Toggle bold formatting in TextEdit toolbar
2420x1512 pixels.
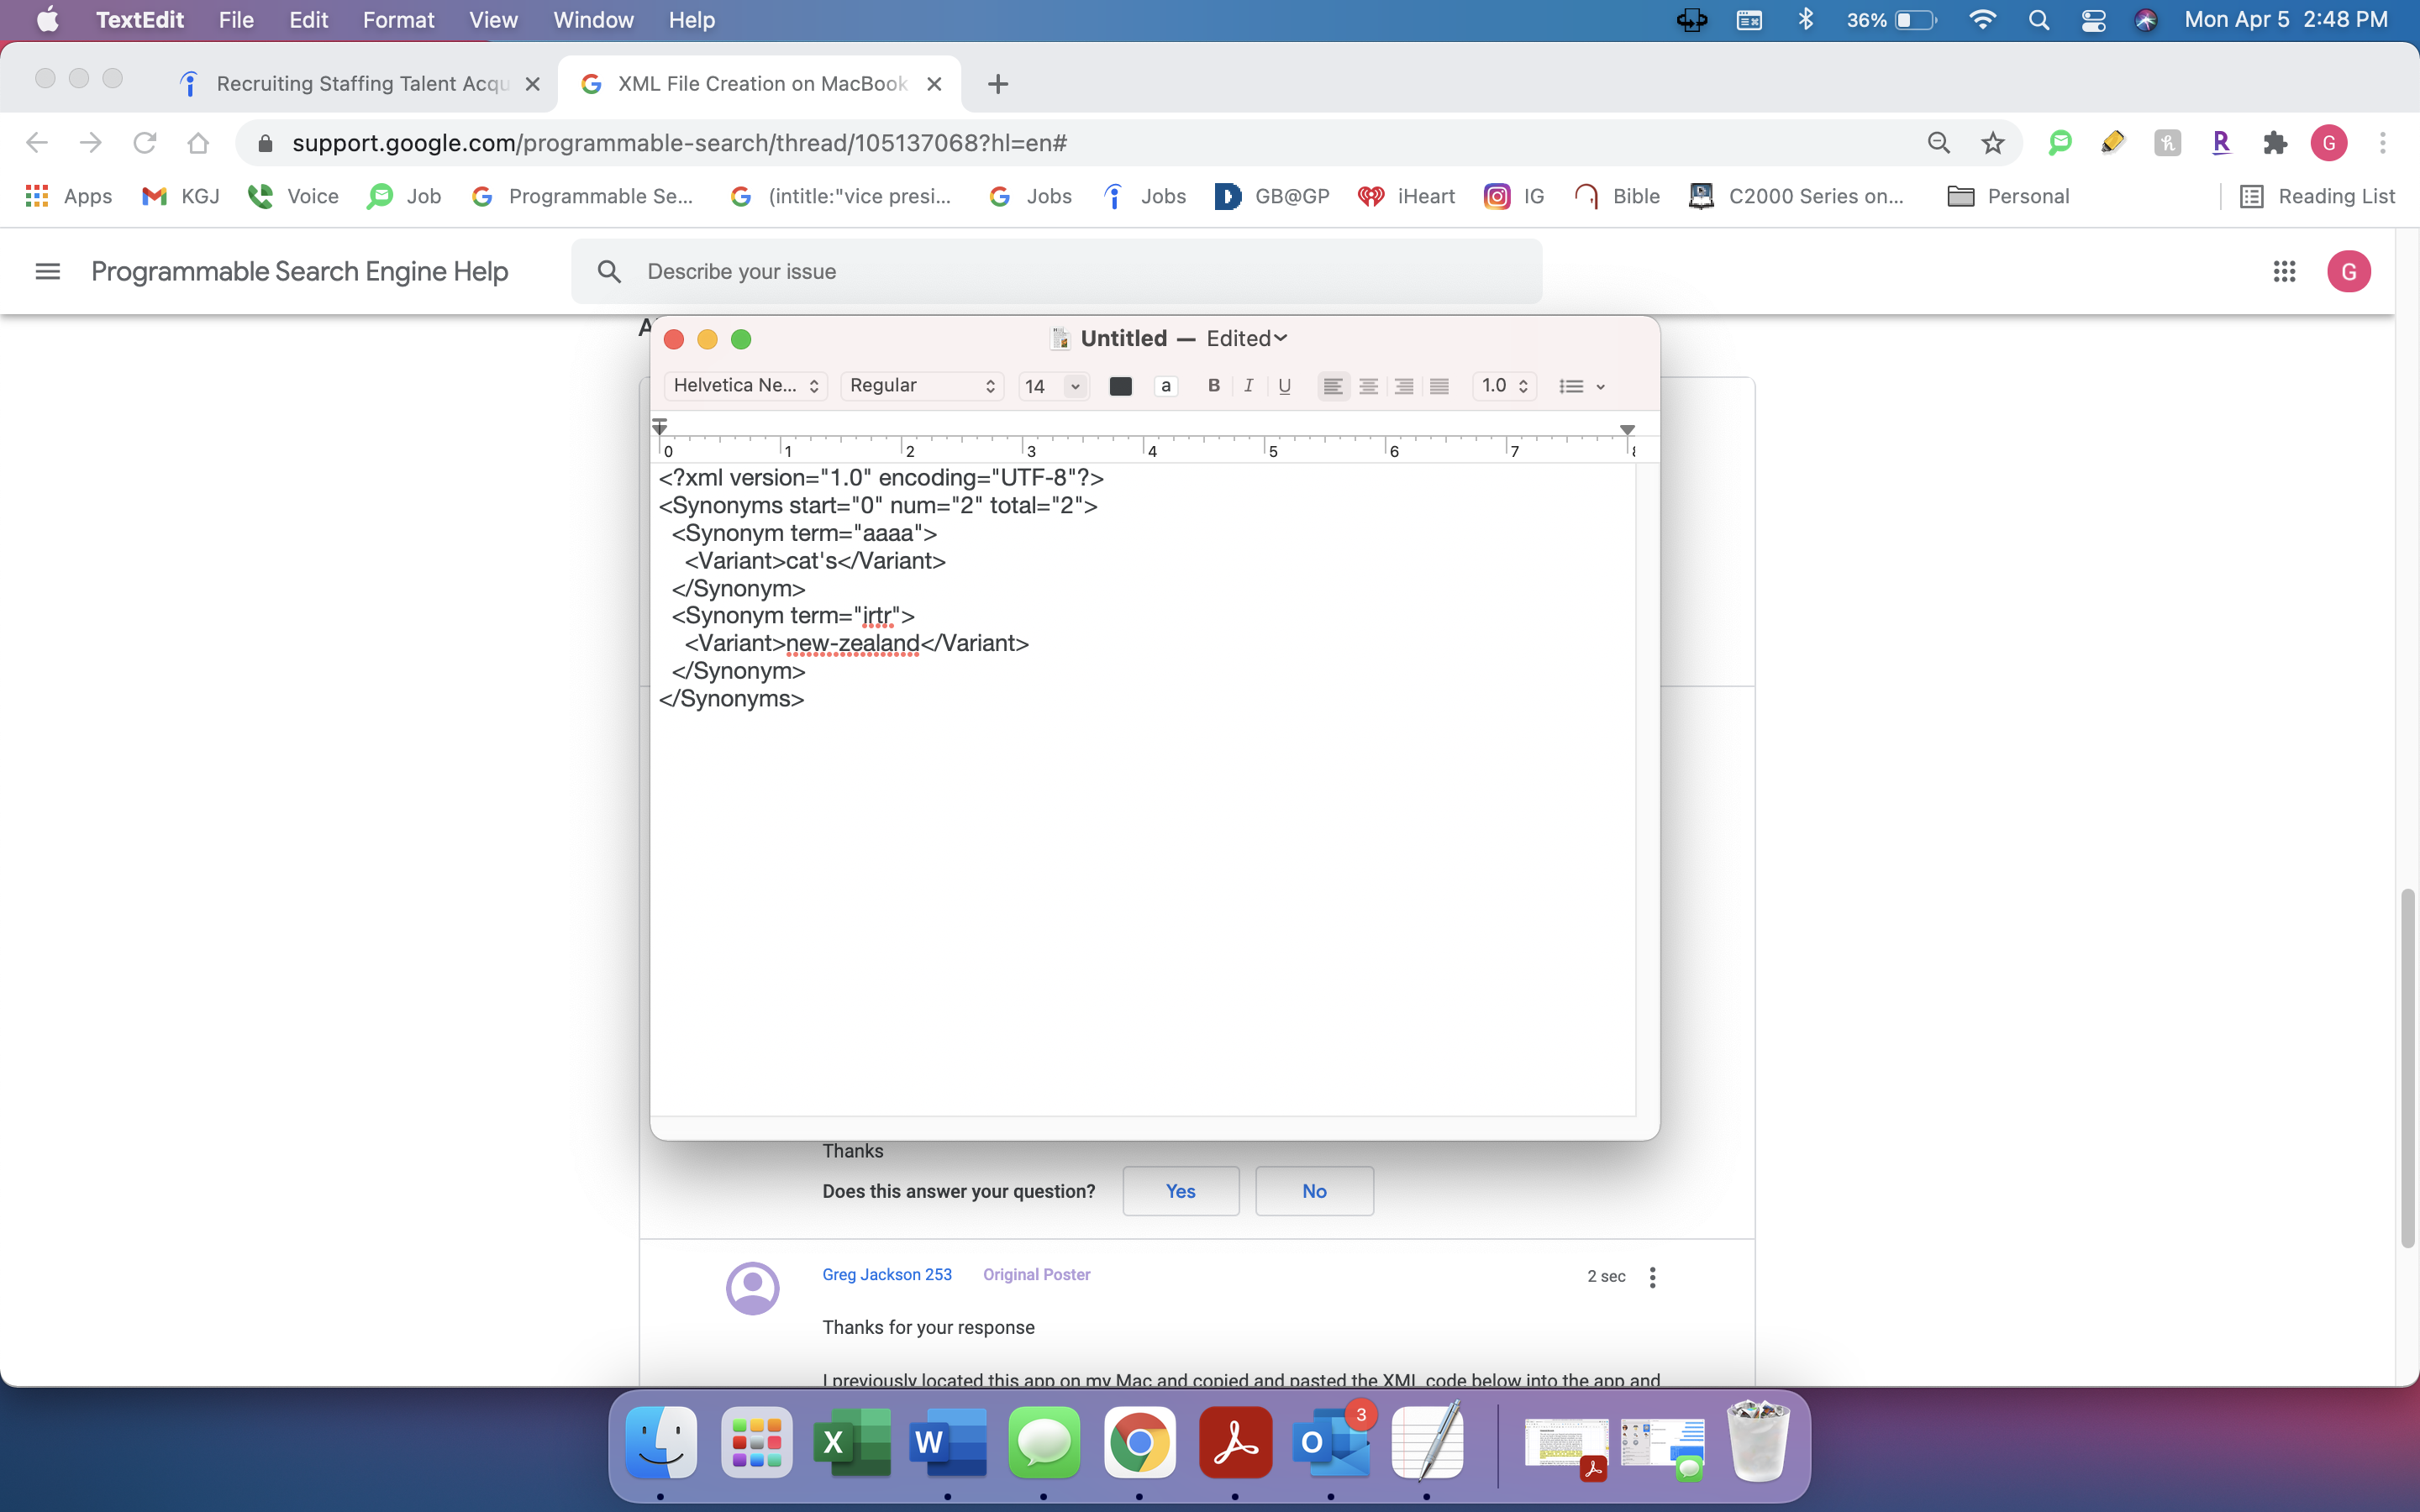pyautogui.click(x=1213, y=386)
